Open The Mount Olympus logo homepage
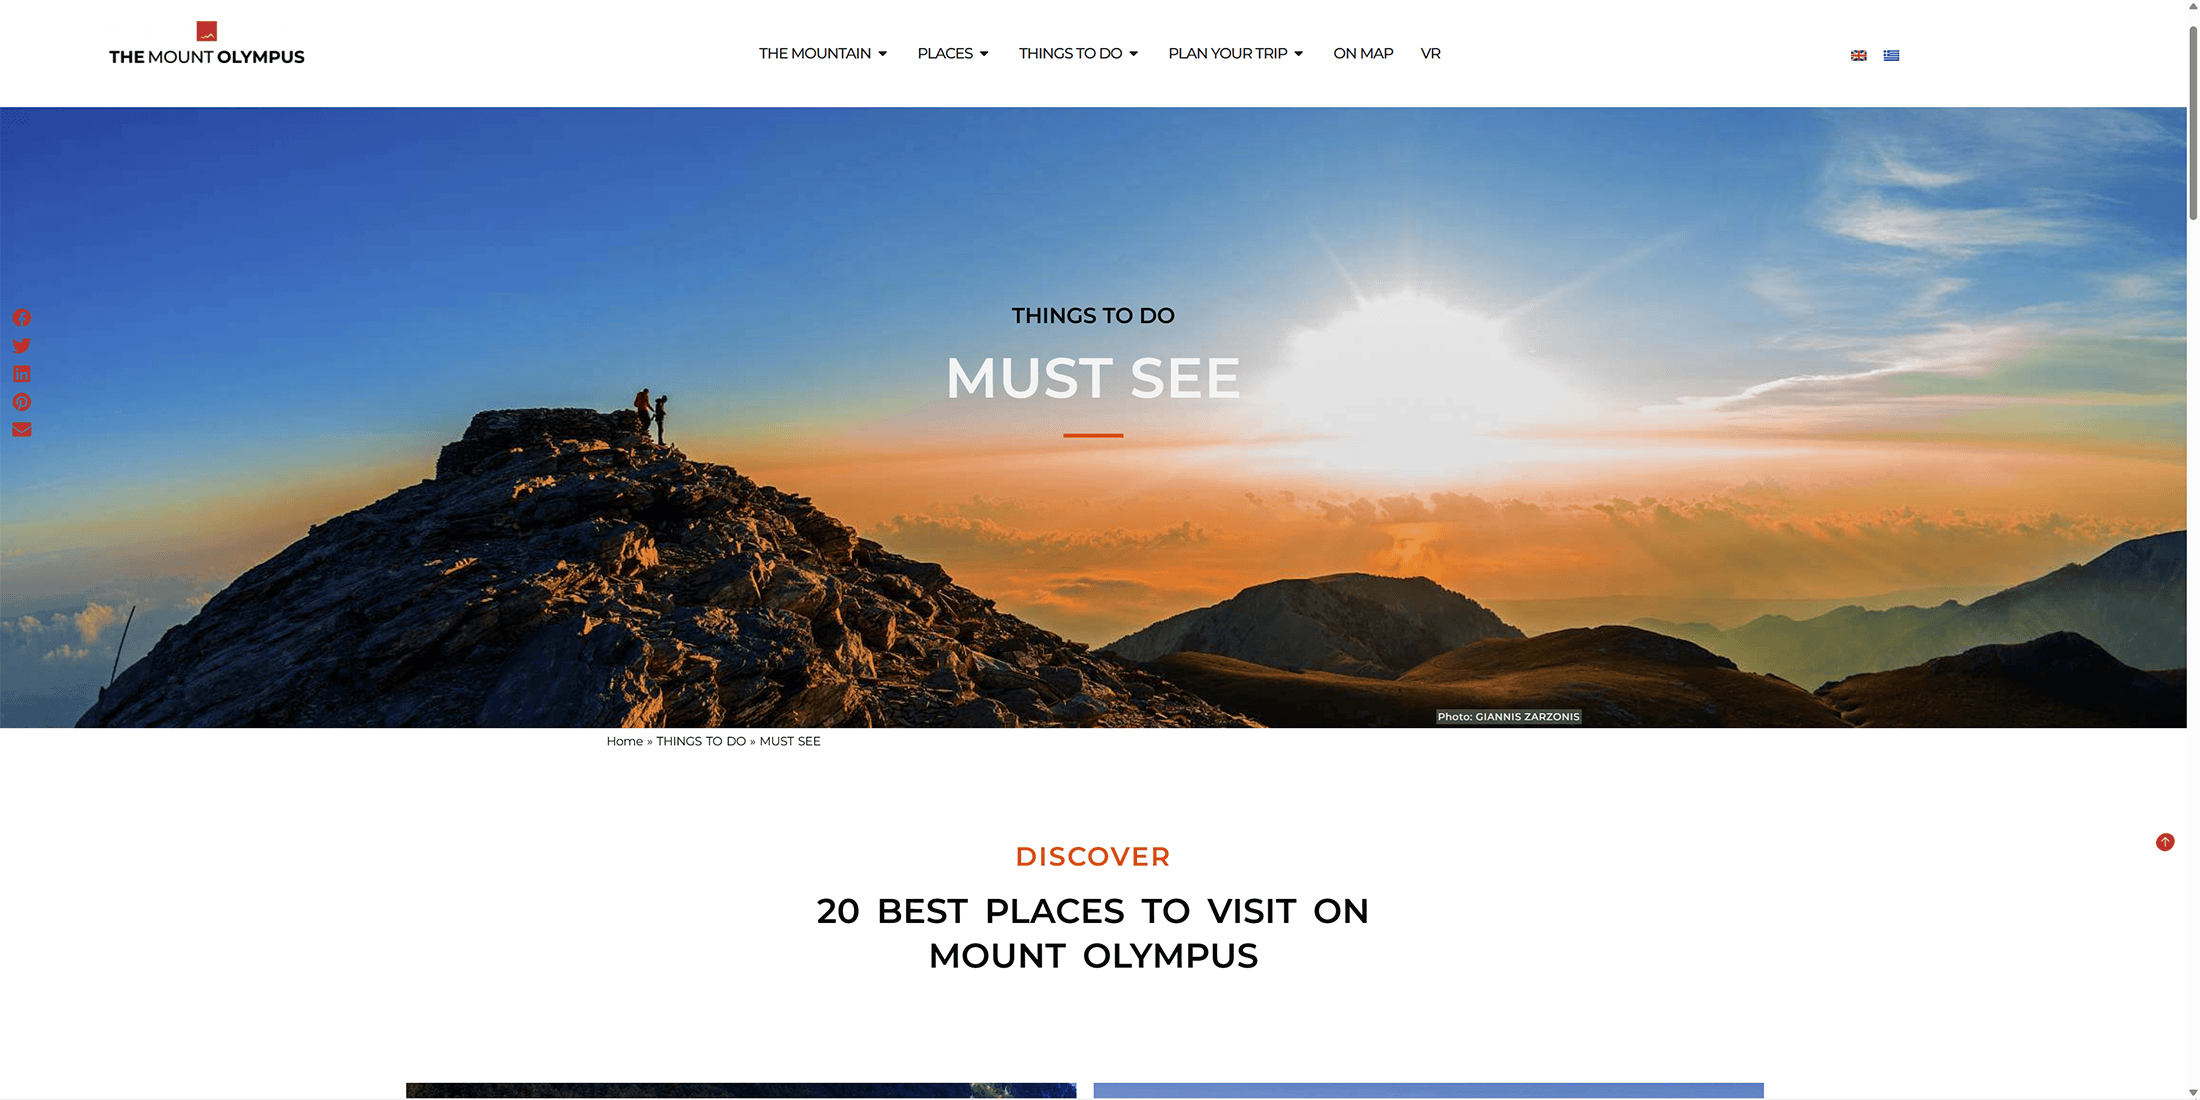 (x=207, y=45)
